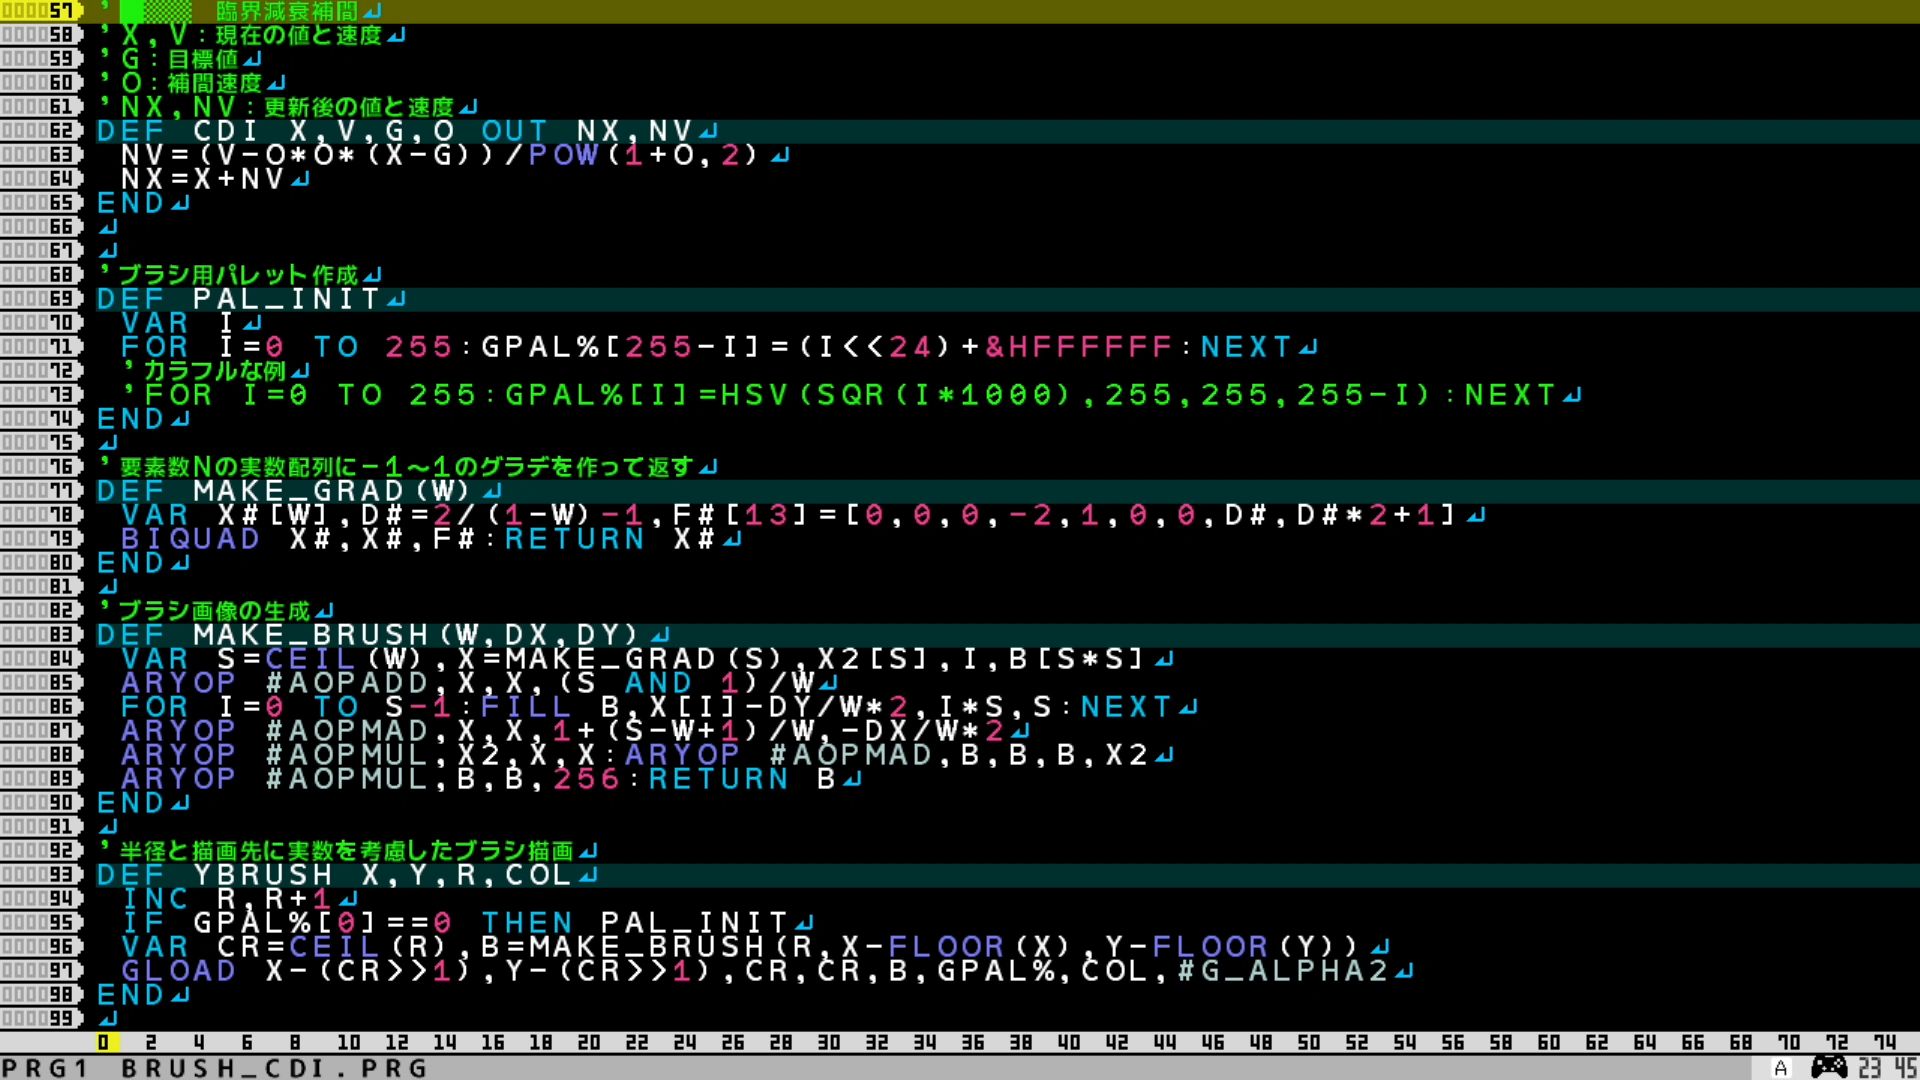Select the PRG1 program slot label
Viewport: 1920px width, 1080px height.
[x=46, y=1068]
